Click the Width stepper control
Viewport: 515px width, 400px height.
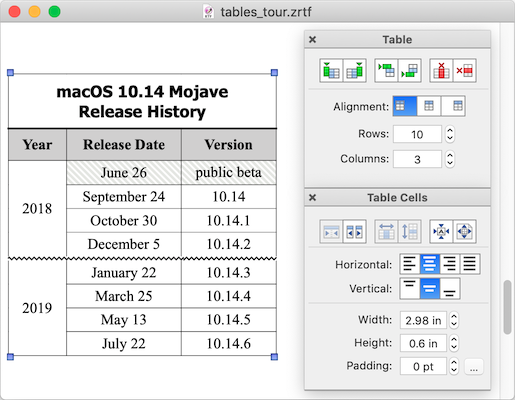point(454,320)
